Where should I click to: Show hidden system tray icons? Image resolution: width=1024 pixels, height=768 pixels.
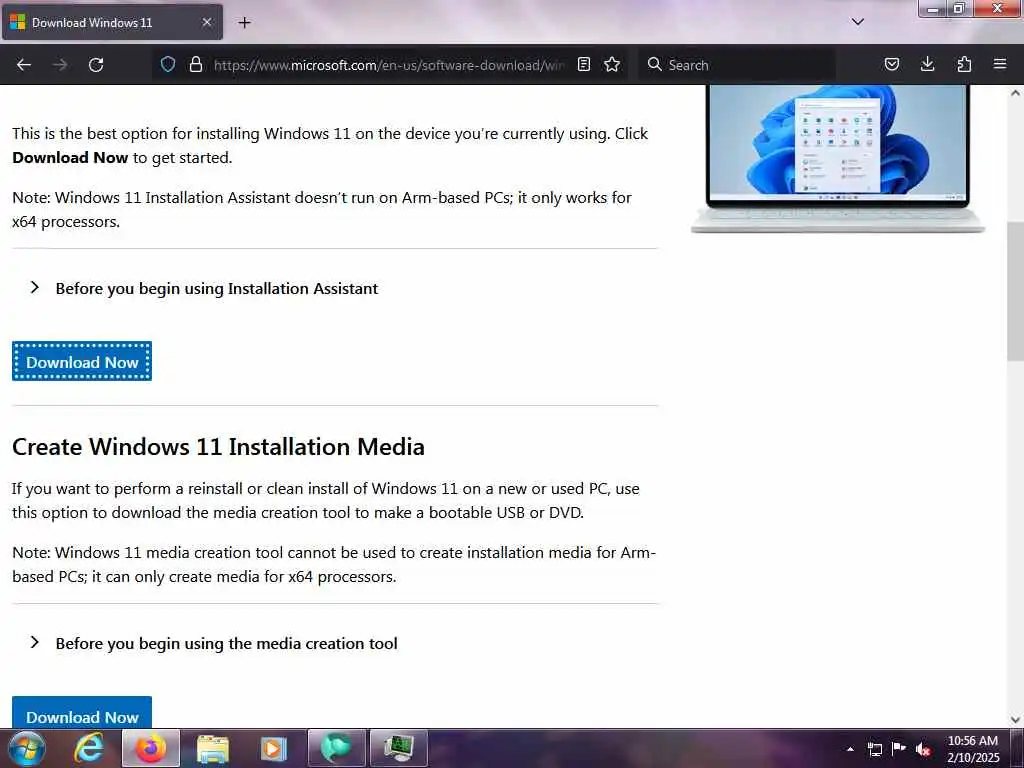pos(850,749)
